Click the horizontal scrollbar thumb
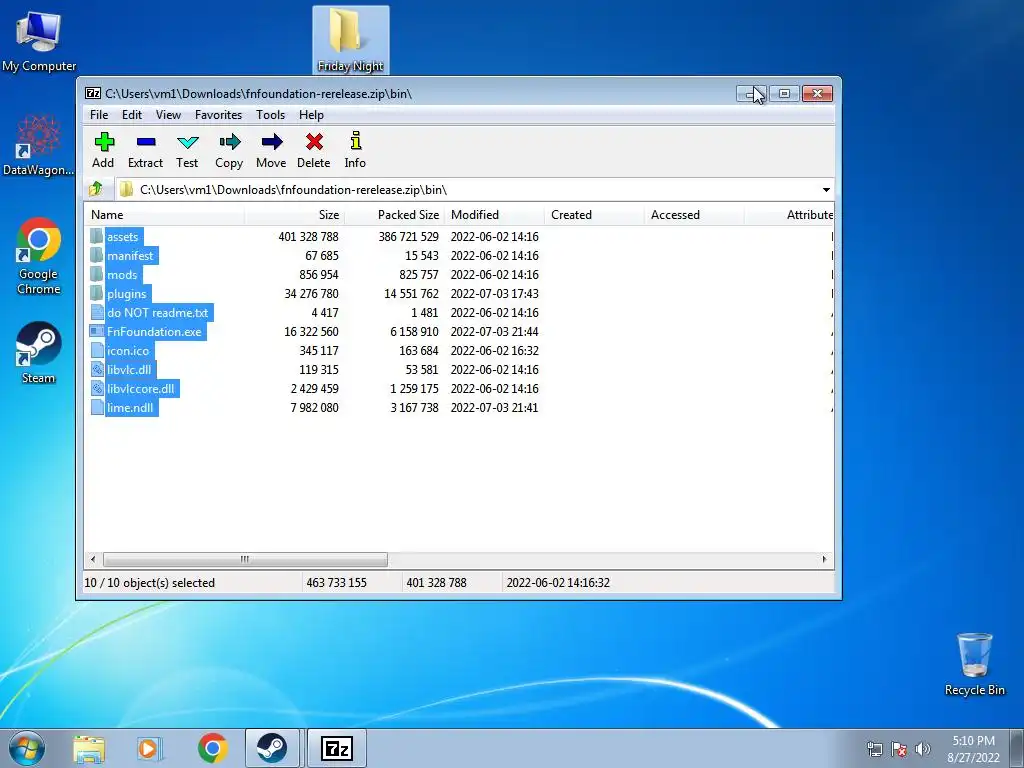 pyautogui.click(x=245, y=559)
